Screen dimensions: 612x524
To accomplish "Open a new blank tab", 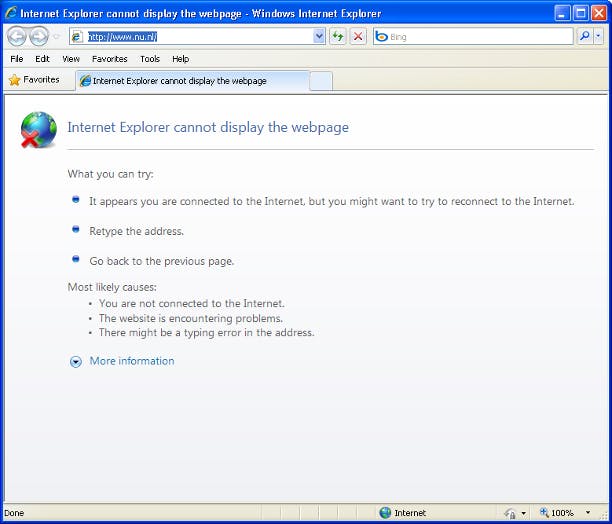I will point(321,81).
